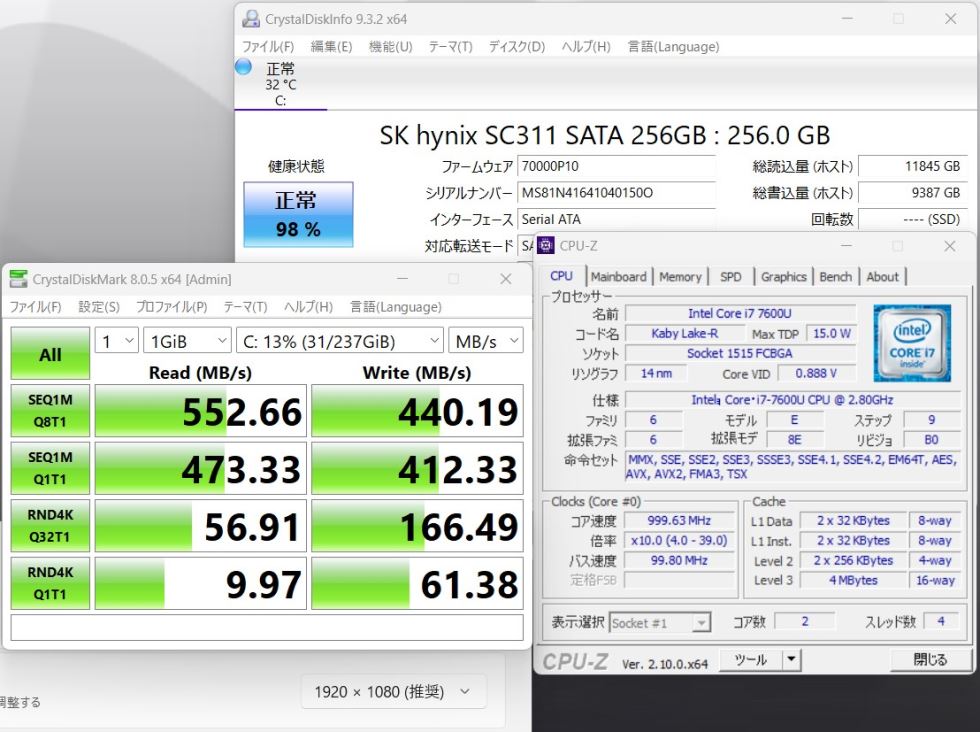980x732 pixels.
Task: Click the rotation field showing ---- (SSD)
Action: tap(912, 219)
